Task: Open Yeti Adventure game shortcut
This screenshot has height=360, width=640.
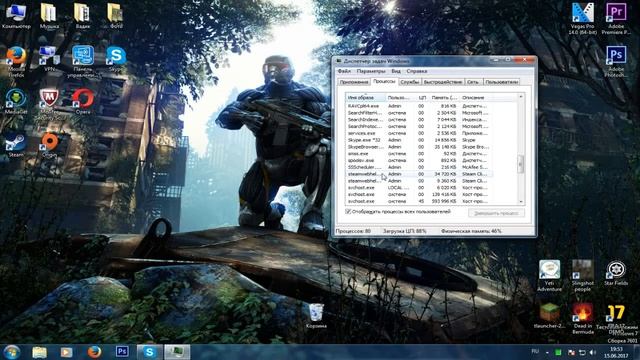Action: pyautogui.click(x=549, y=276)
